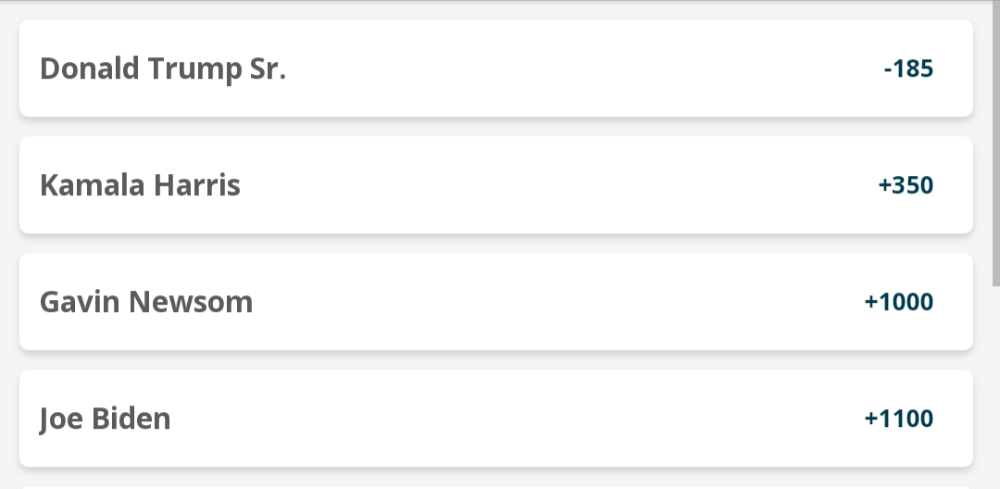Click empty middle of Donald Trump Sr. card
Screen dimensions: 1000x489
pos(574,68)
